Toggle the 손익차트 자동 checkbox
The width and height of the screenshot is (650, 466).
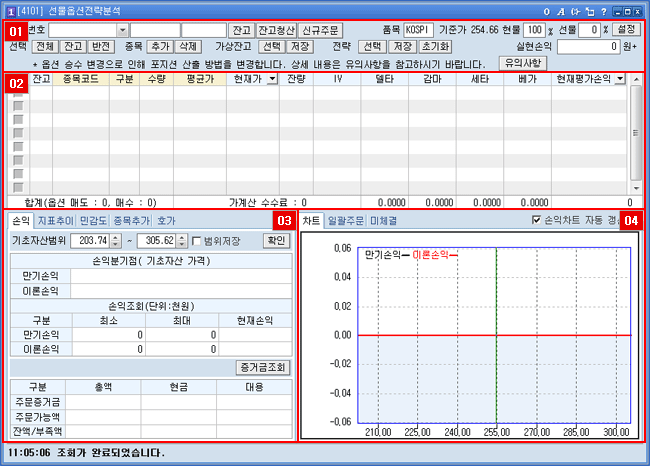[537, 220]
